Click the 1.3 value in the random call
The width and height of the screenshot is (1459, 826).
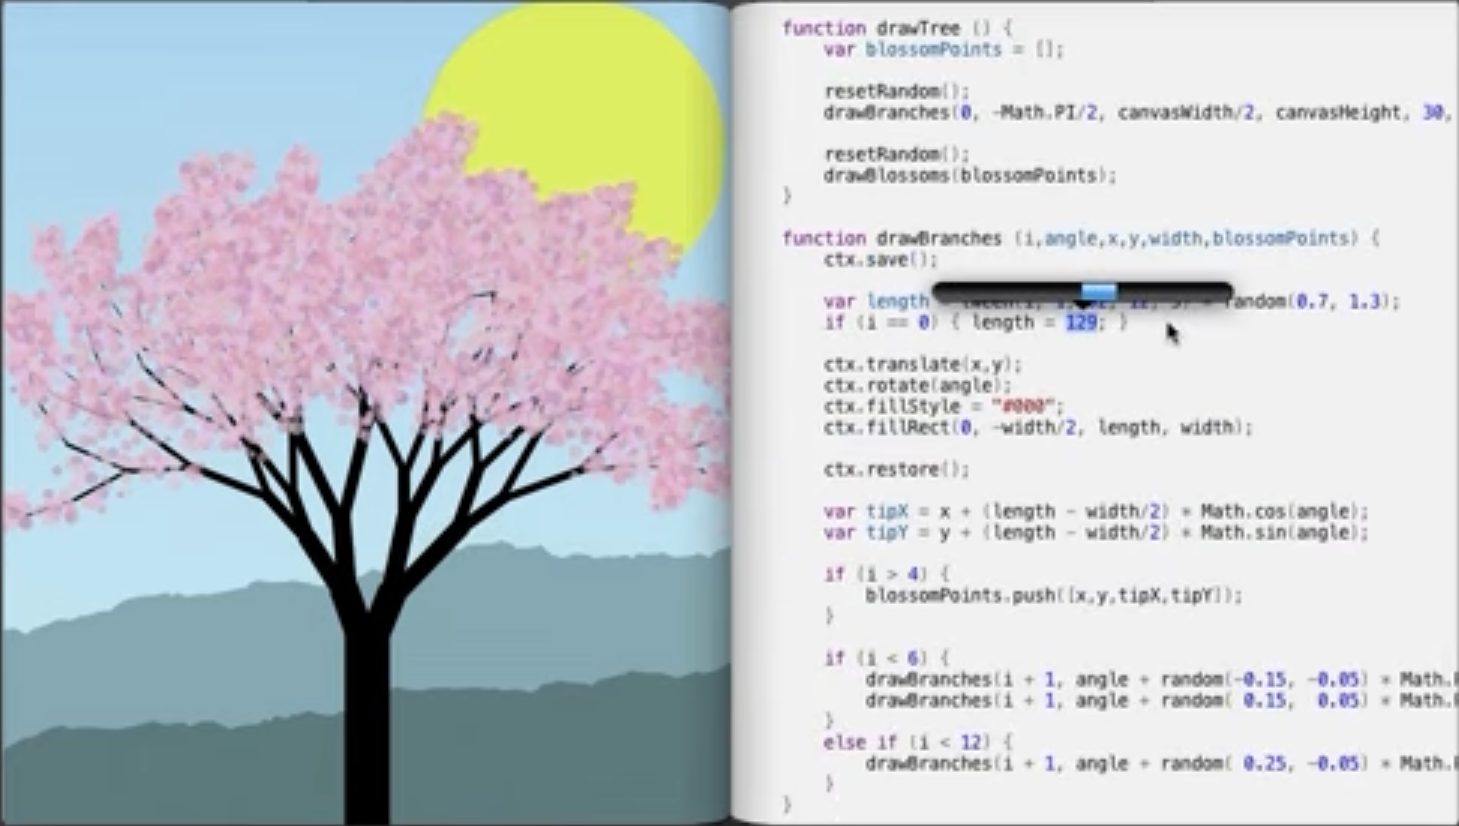(x=1365, y=301)
